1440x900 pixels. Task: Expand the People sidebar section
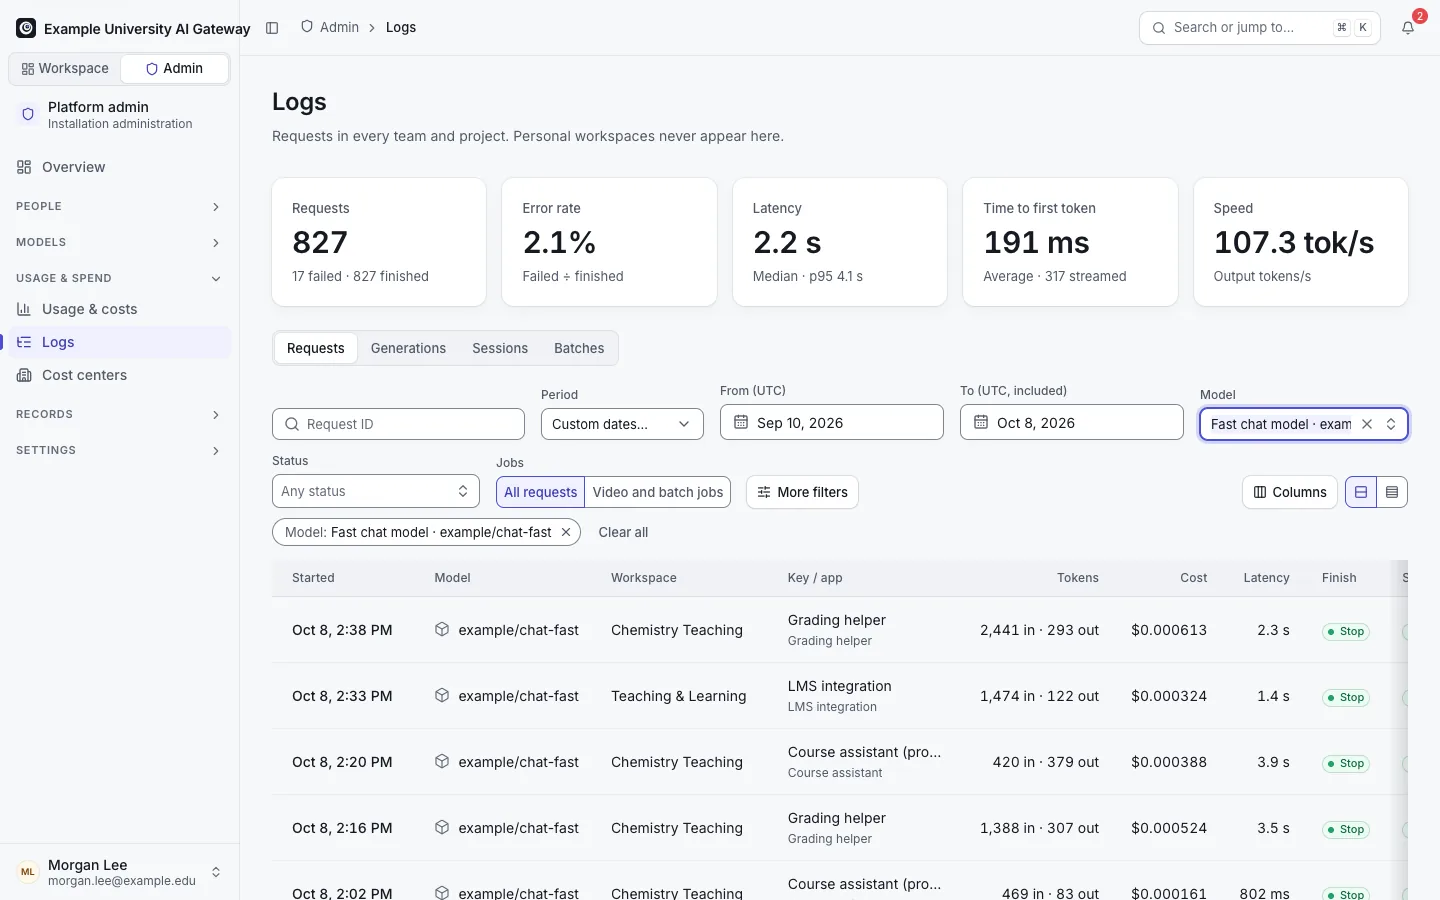[x=119, y=206]
